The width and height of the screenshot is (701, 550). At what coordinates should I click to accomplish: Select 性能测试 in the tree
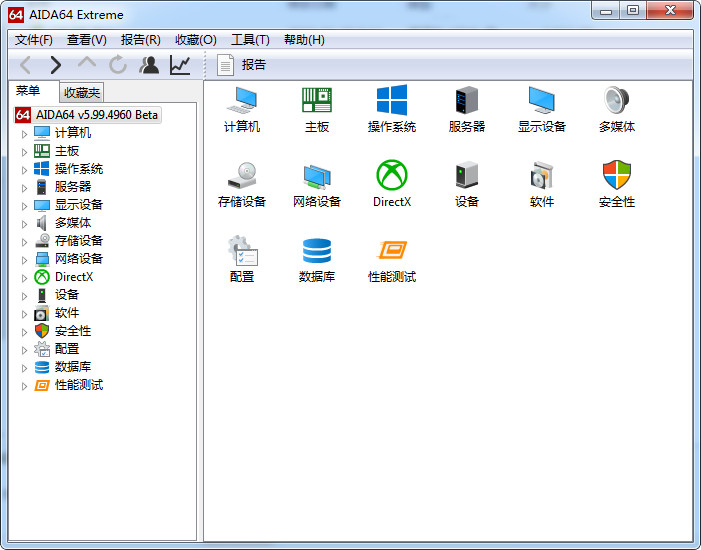pos(79,385)
